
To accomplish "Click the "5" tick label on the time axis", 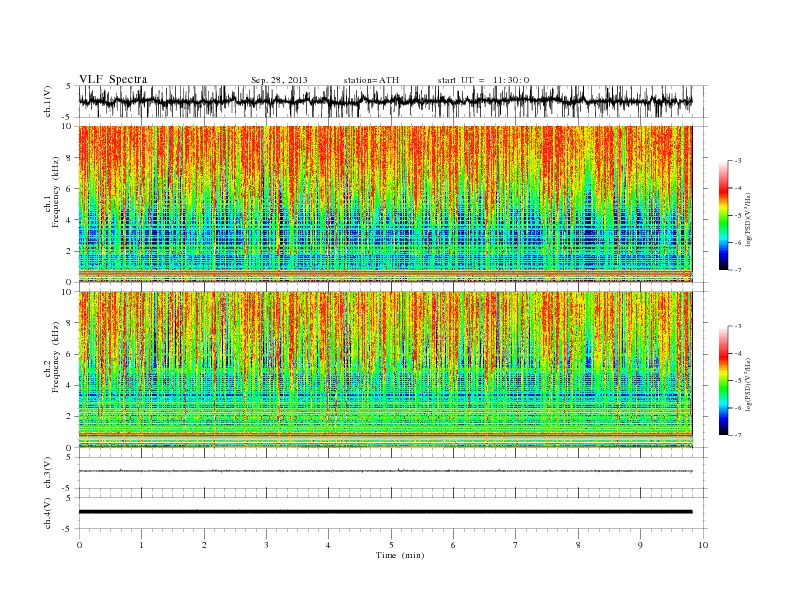I will tap(391, 545).
